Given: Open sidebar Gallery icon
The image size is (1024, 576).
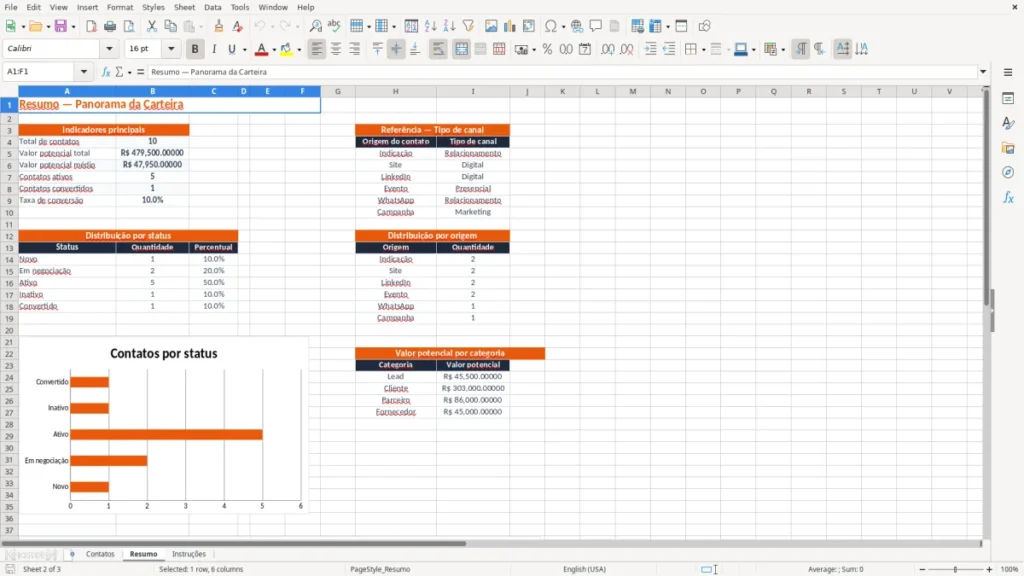Looking at the screenshot, I should 1008,148.
